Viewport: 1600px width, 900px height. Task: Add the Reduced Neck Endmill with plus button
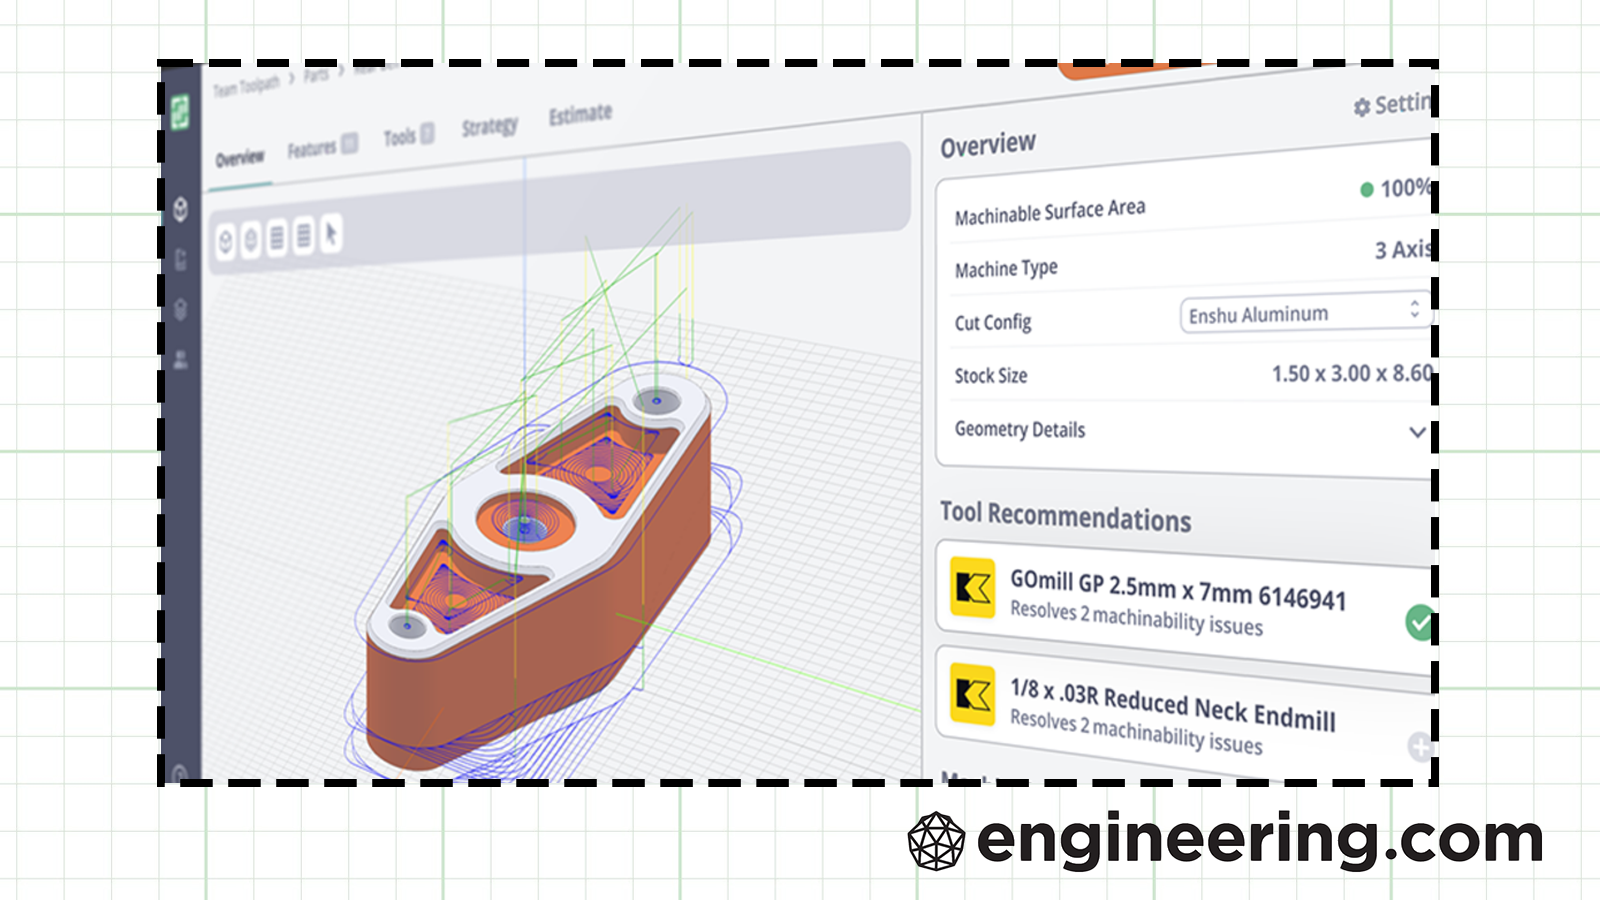pos(1420,746)
